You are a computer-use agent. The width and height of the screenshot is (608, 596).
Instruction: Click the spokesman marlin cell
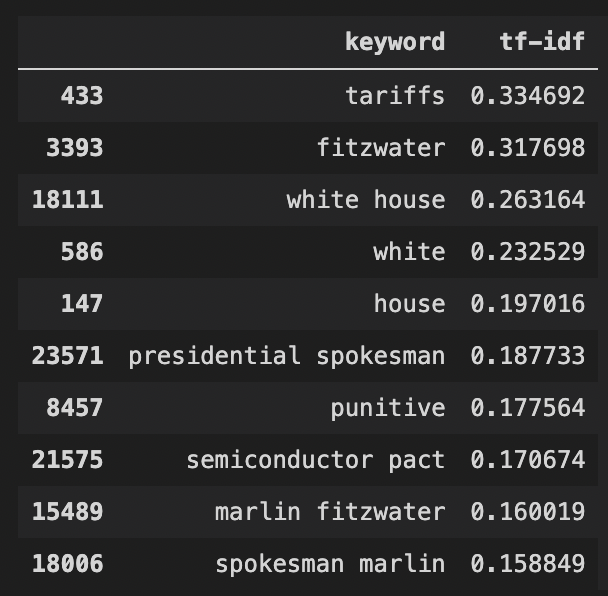(x=330, y=564)
